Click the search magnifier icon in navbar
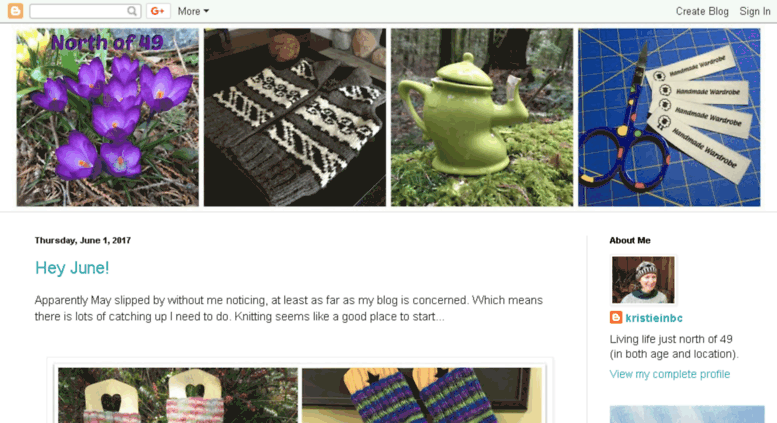 pyautogui.click(x=132, y=11)
